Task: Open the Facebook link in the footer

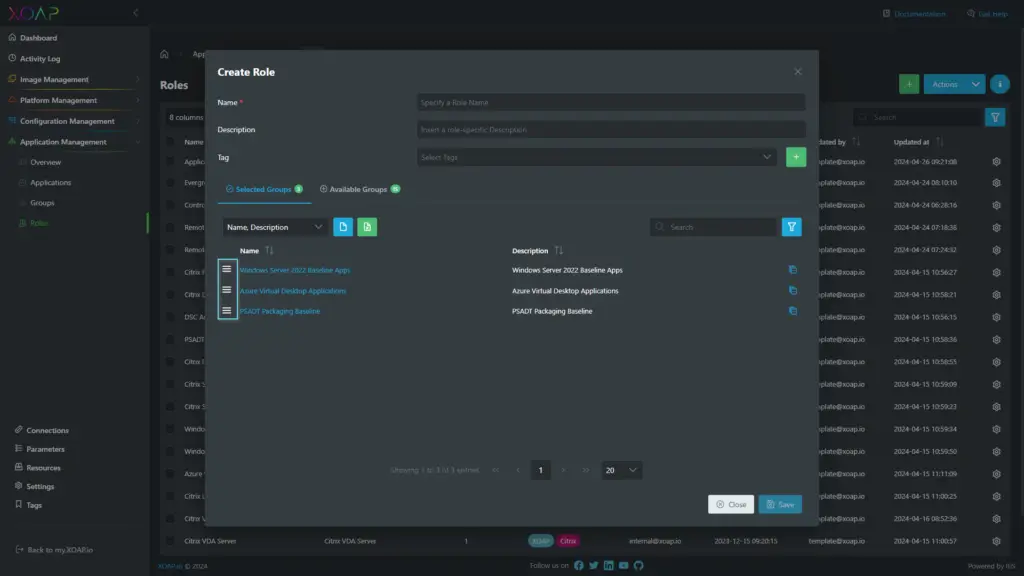Action: 579,566
